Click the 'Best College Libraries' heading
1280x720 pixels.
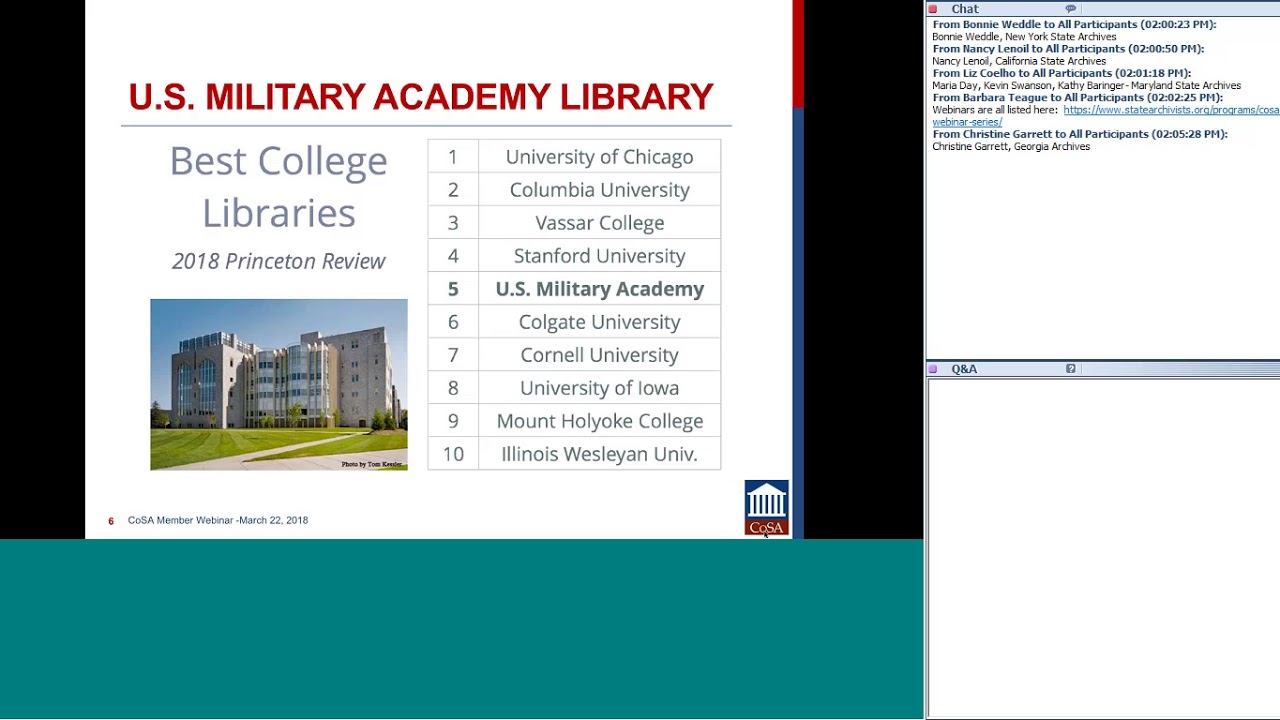(x=279, y=187)
